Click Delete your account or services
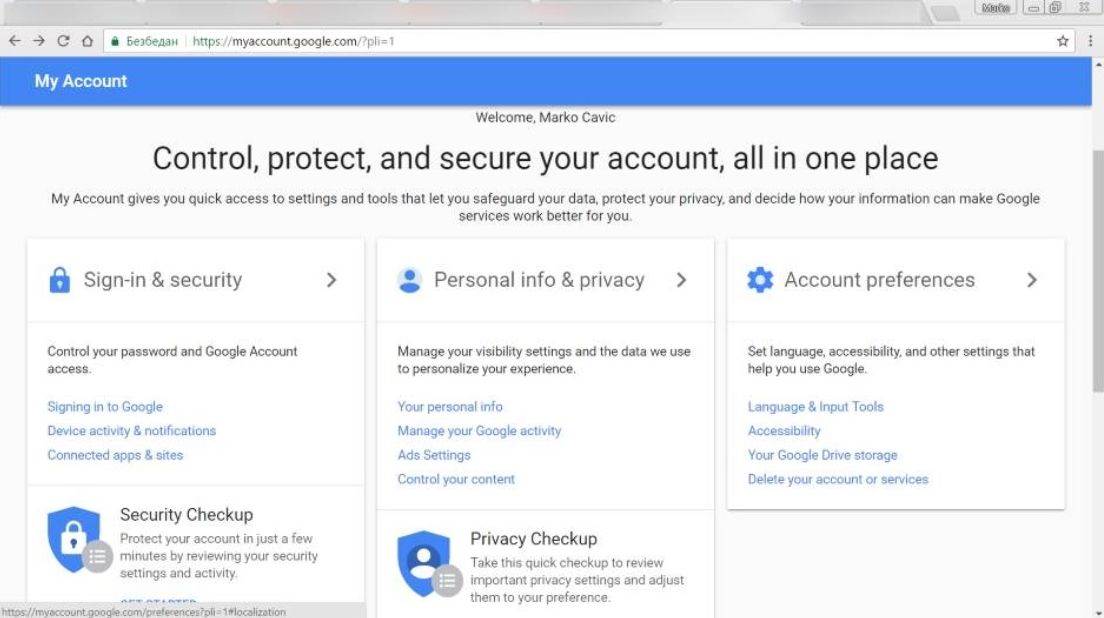The width and height of the screenshot is (1104, 618). (x=838, y=479)
